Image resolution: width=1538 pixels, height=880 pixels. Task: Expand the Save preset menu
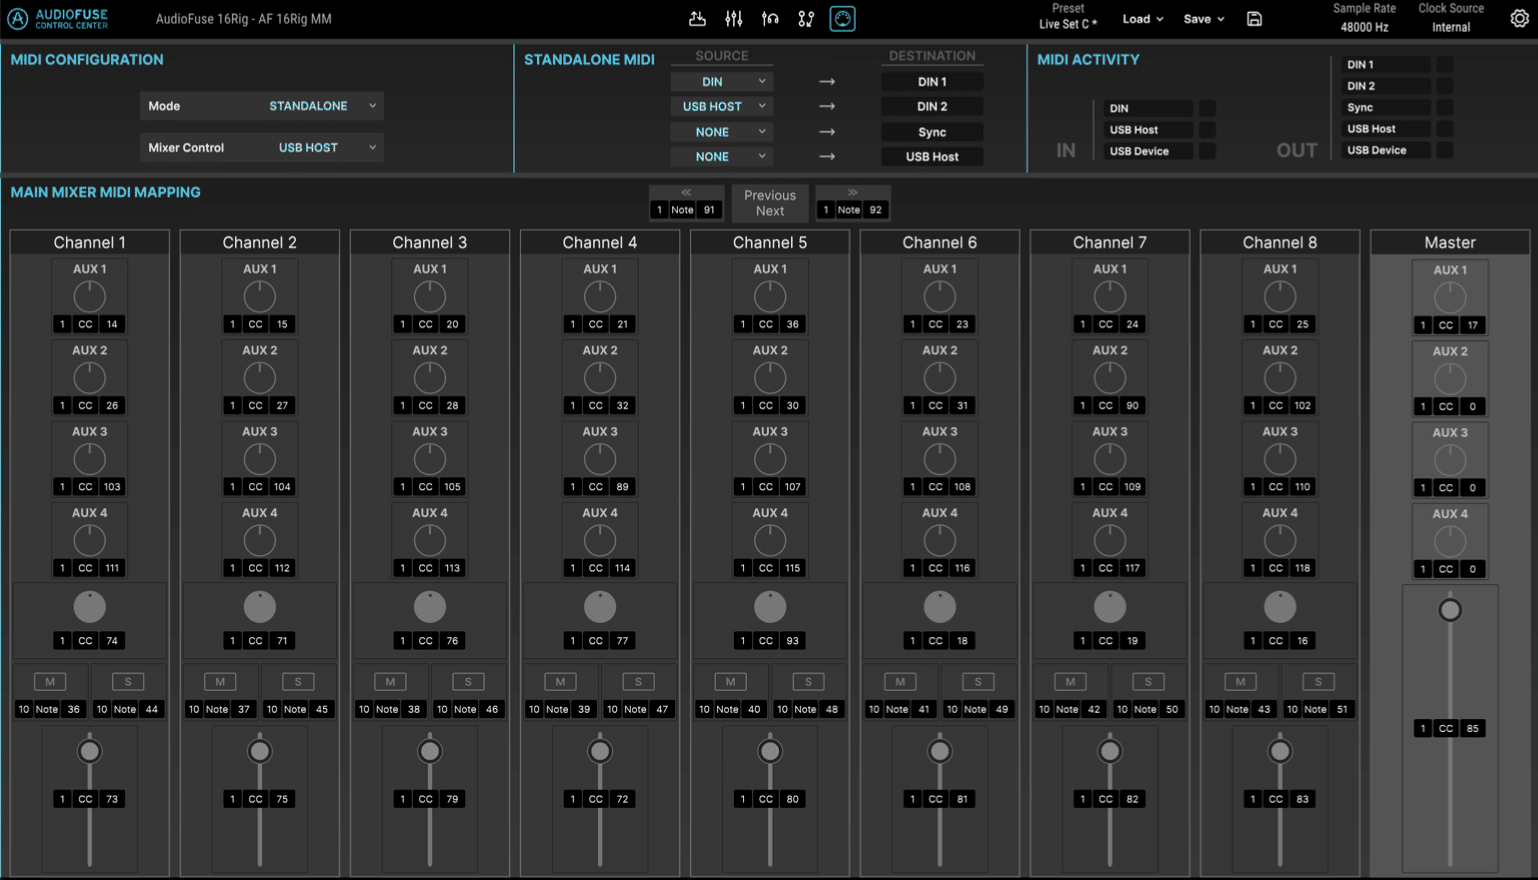[x=1204, y=19]
